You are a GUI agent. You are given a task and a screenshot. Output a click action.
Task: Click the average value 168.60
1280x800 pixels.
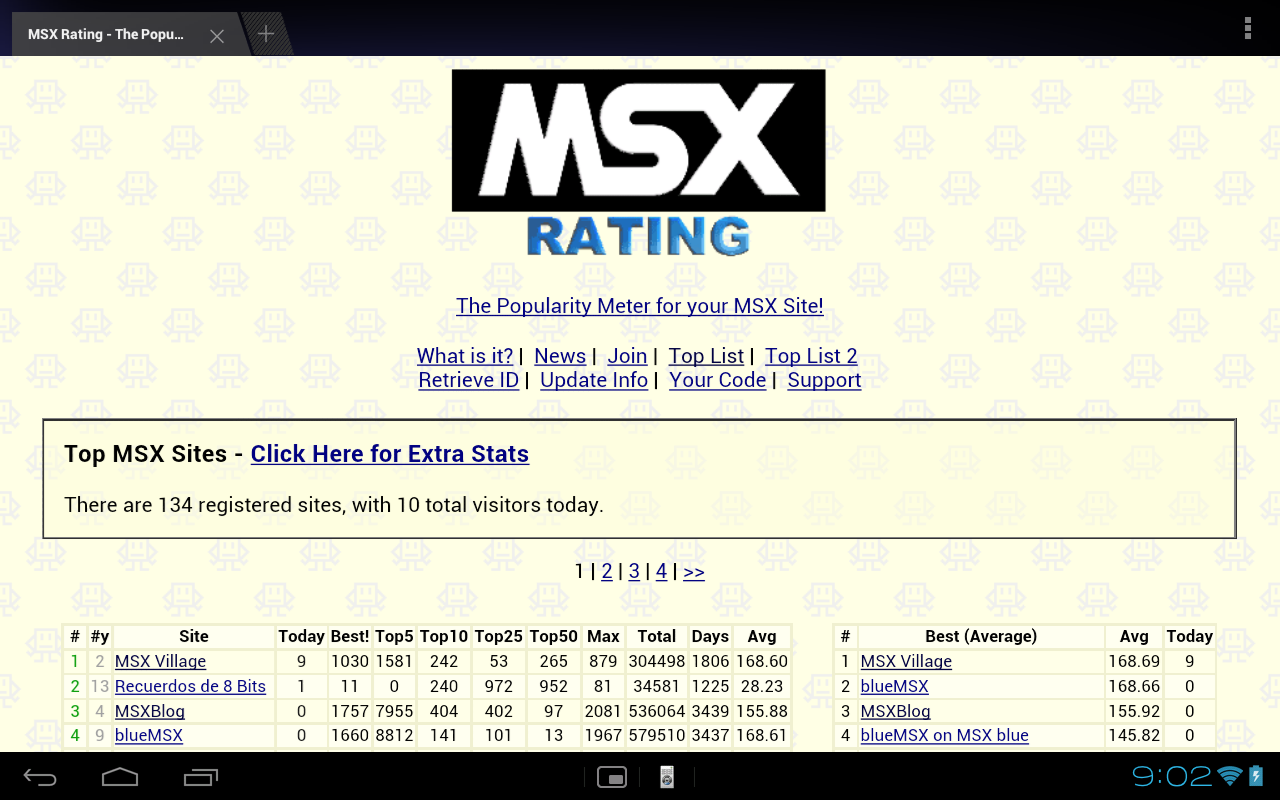(x=762, y=661)
